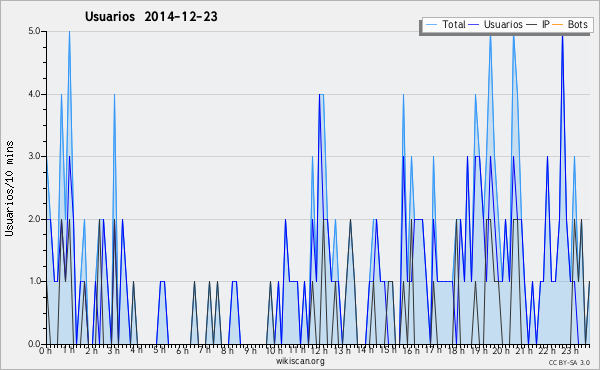Click the 1.0 value on y-axis
The image size is (600, 370).
pos(34,281)
